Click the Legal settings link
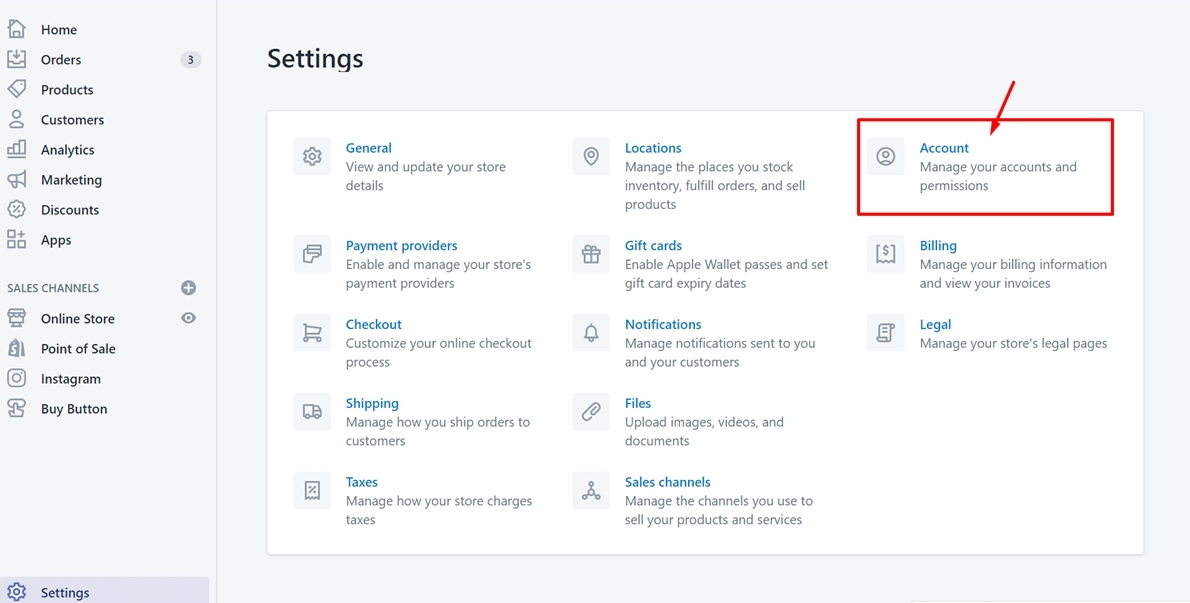1190x603 pixels. point(935,325)
